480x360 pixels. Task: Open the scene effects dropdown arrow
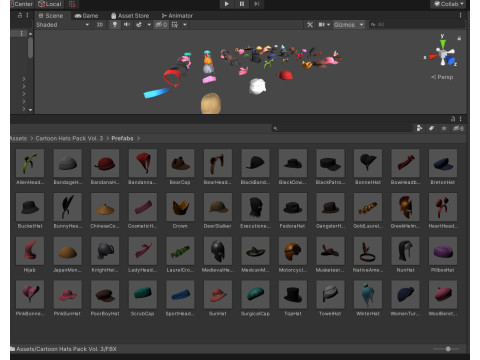(x=149, y=25)
